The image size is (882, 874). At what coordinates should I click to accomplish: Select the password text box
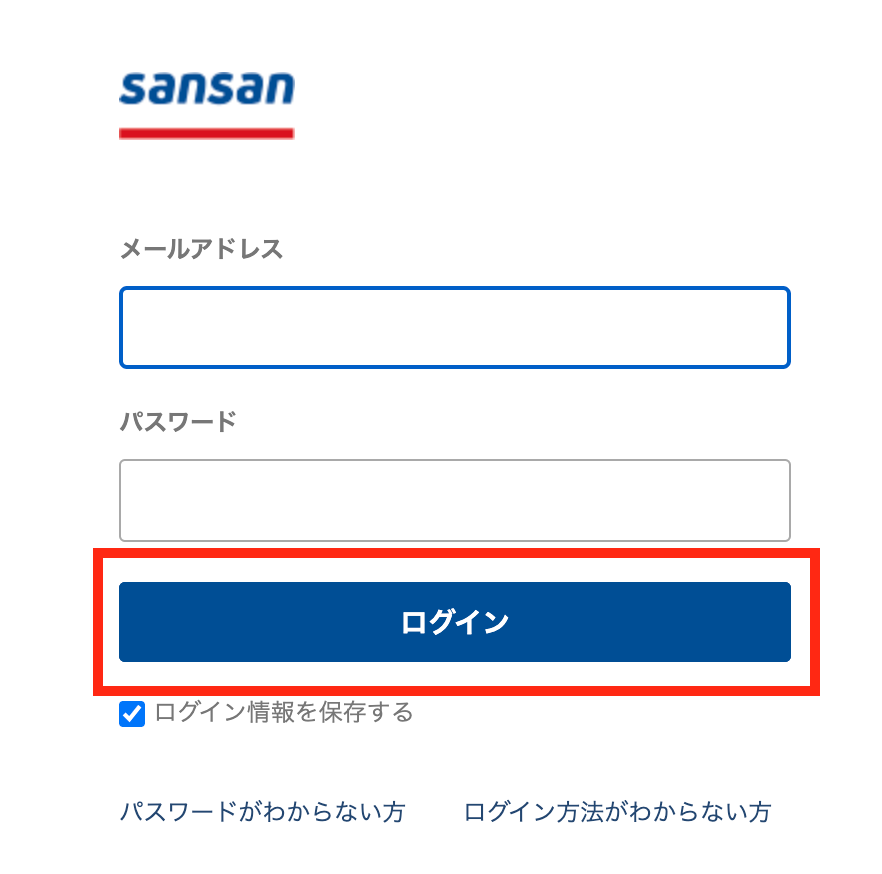(455, 500)
